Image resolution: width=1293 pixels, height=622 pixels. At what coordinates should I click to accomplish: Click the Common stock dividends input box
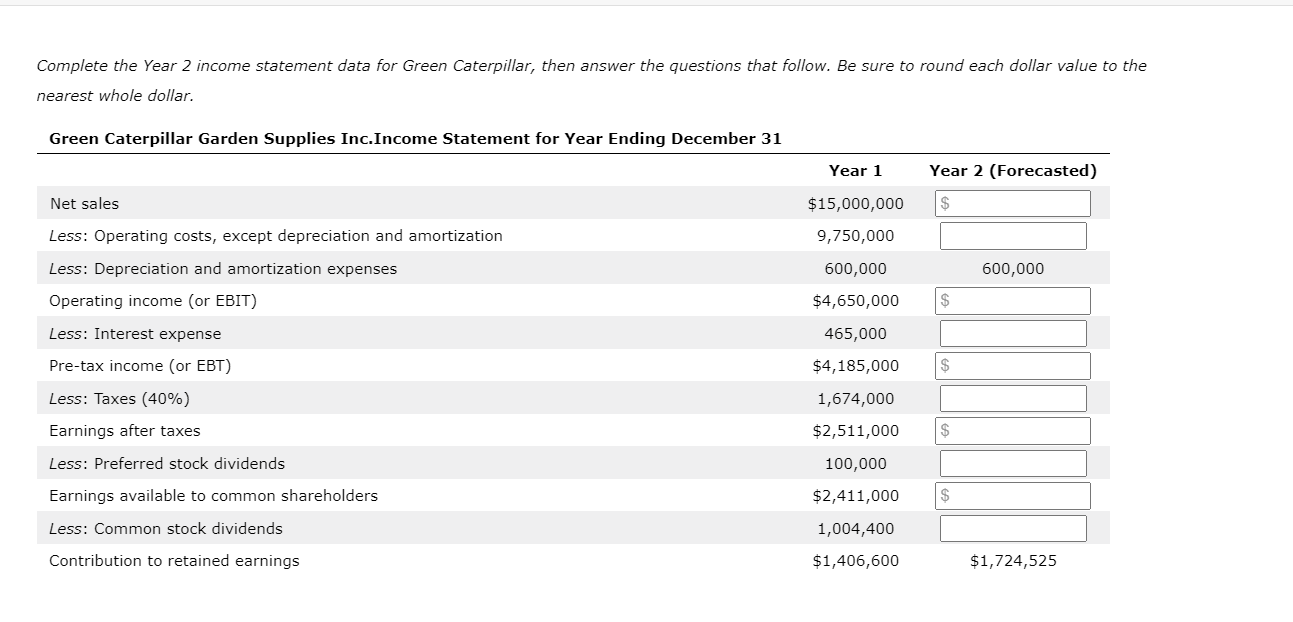click(1012, 528)
